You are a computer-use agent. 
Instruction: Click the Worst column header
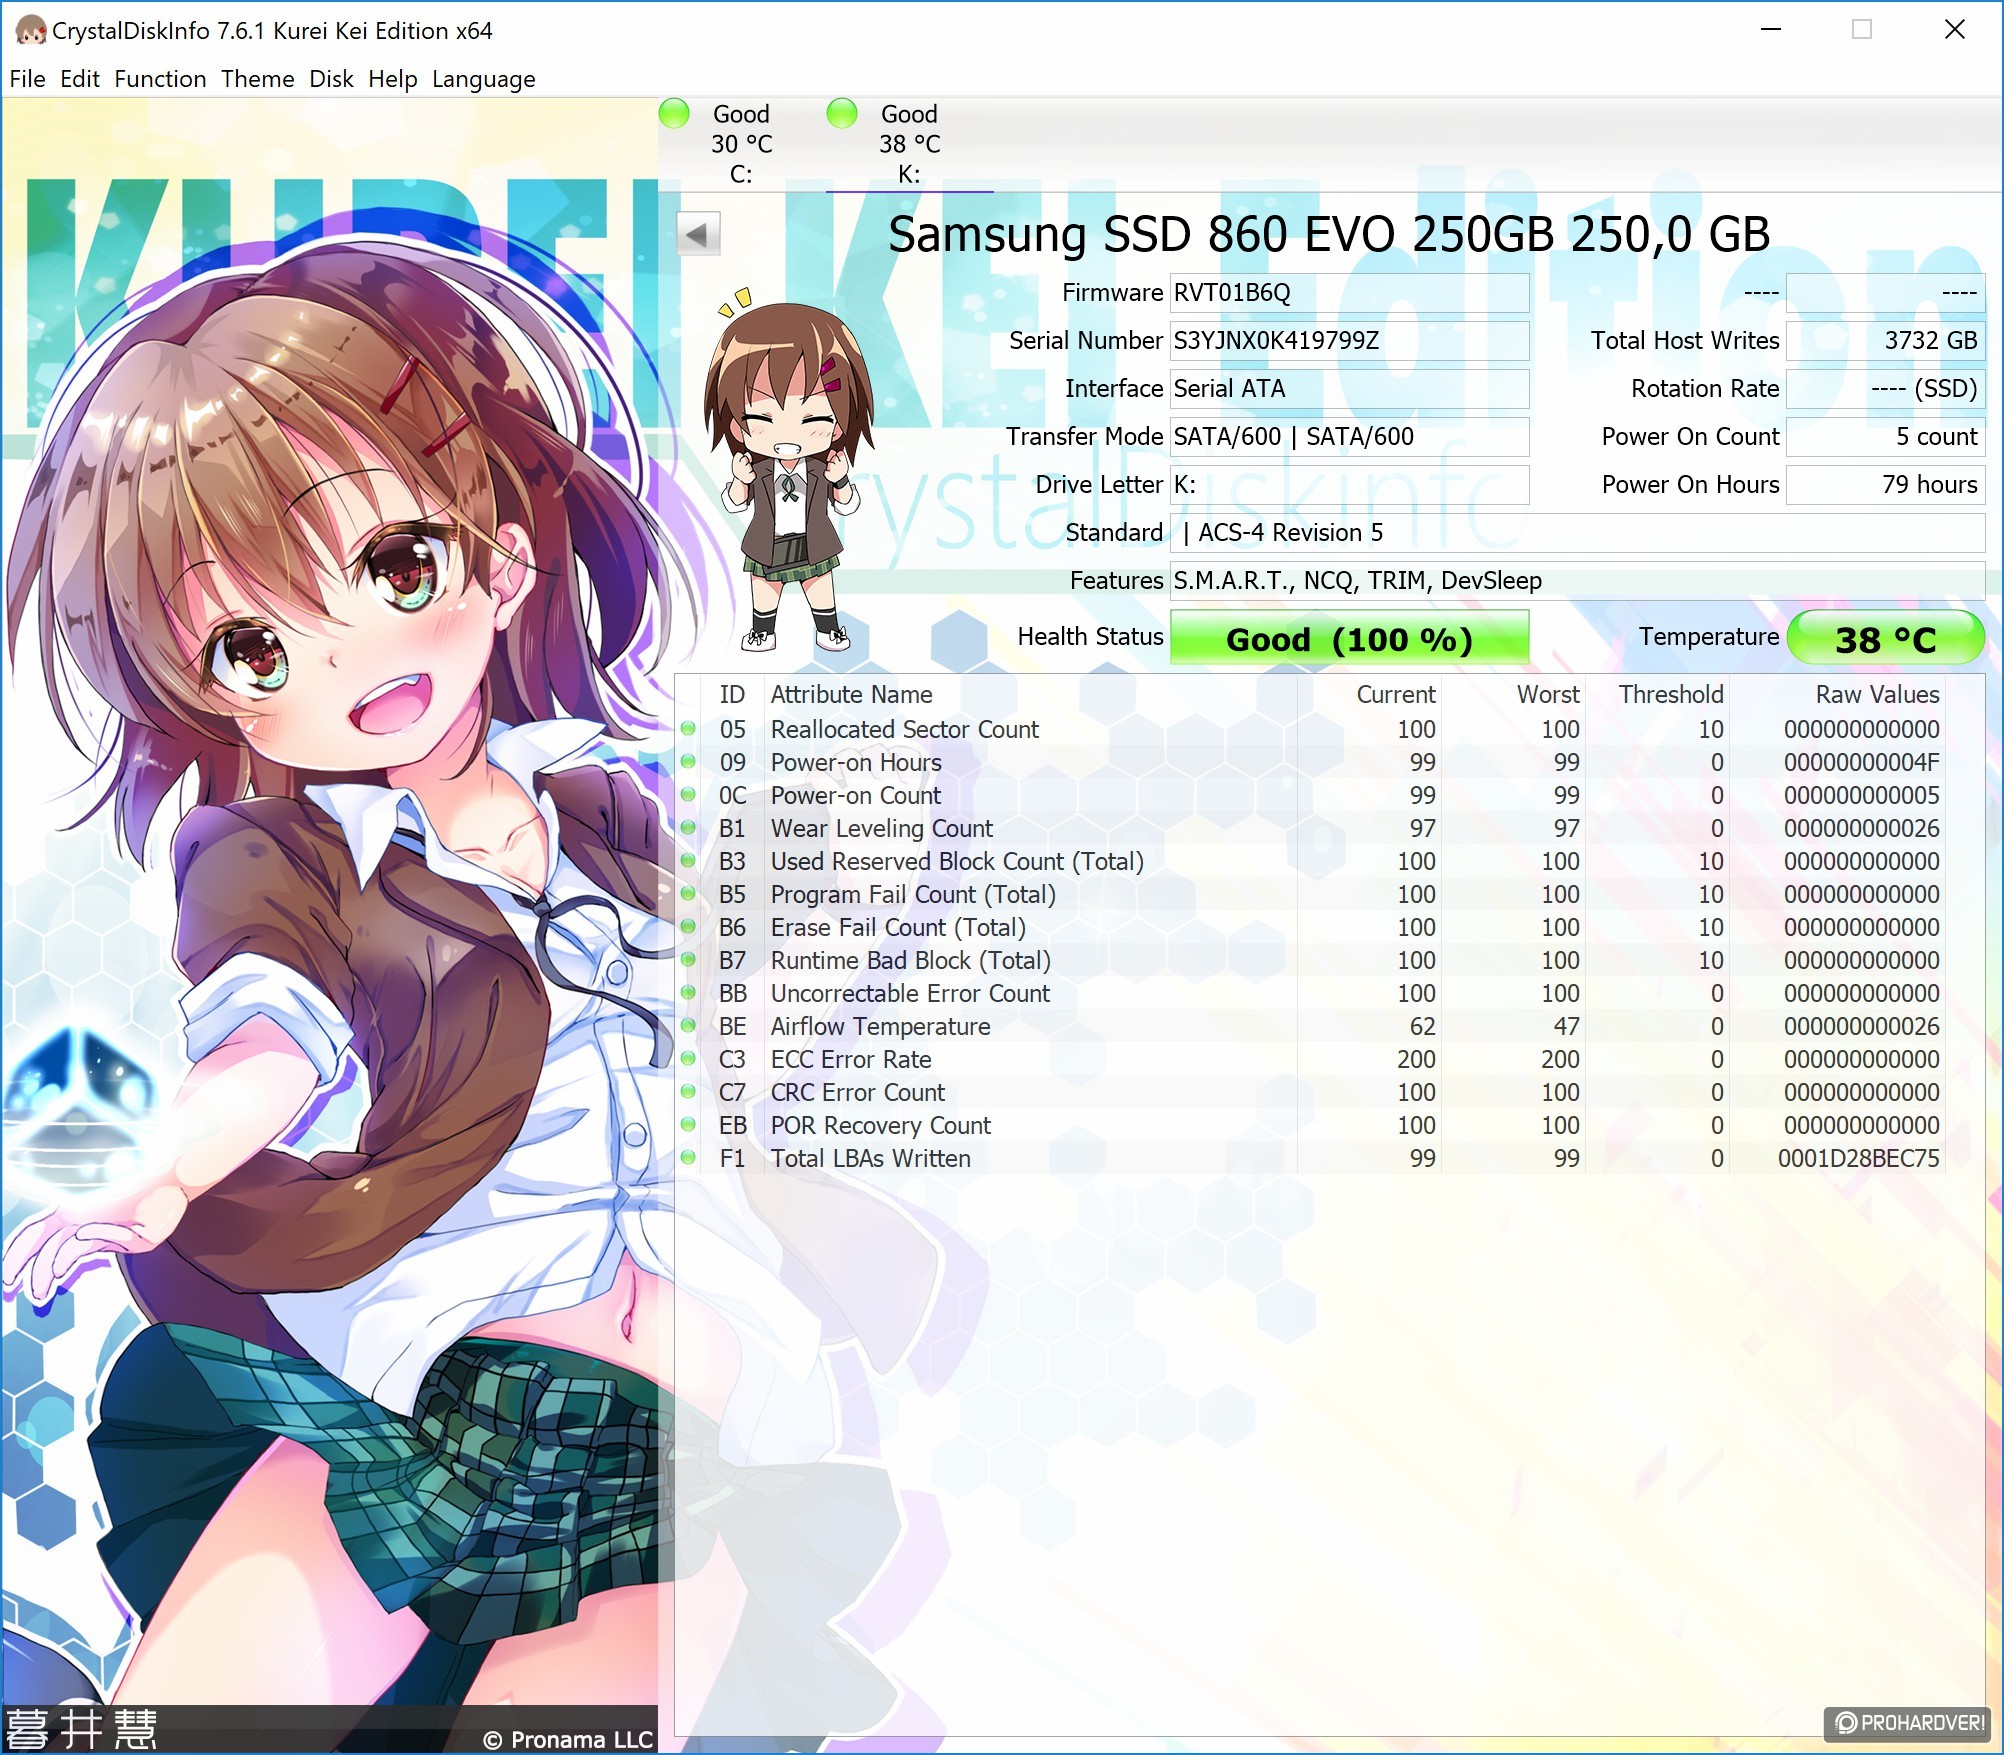[1513, 694]
